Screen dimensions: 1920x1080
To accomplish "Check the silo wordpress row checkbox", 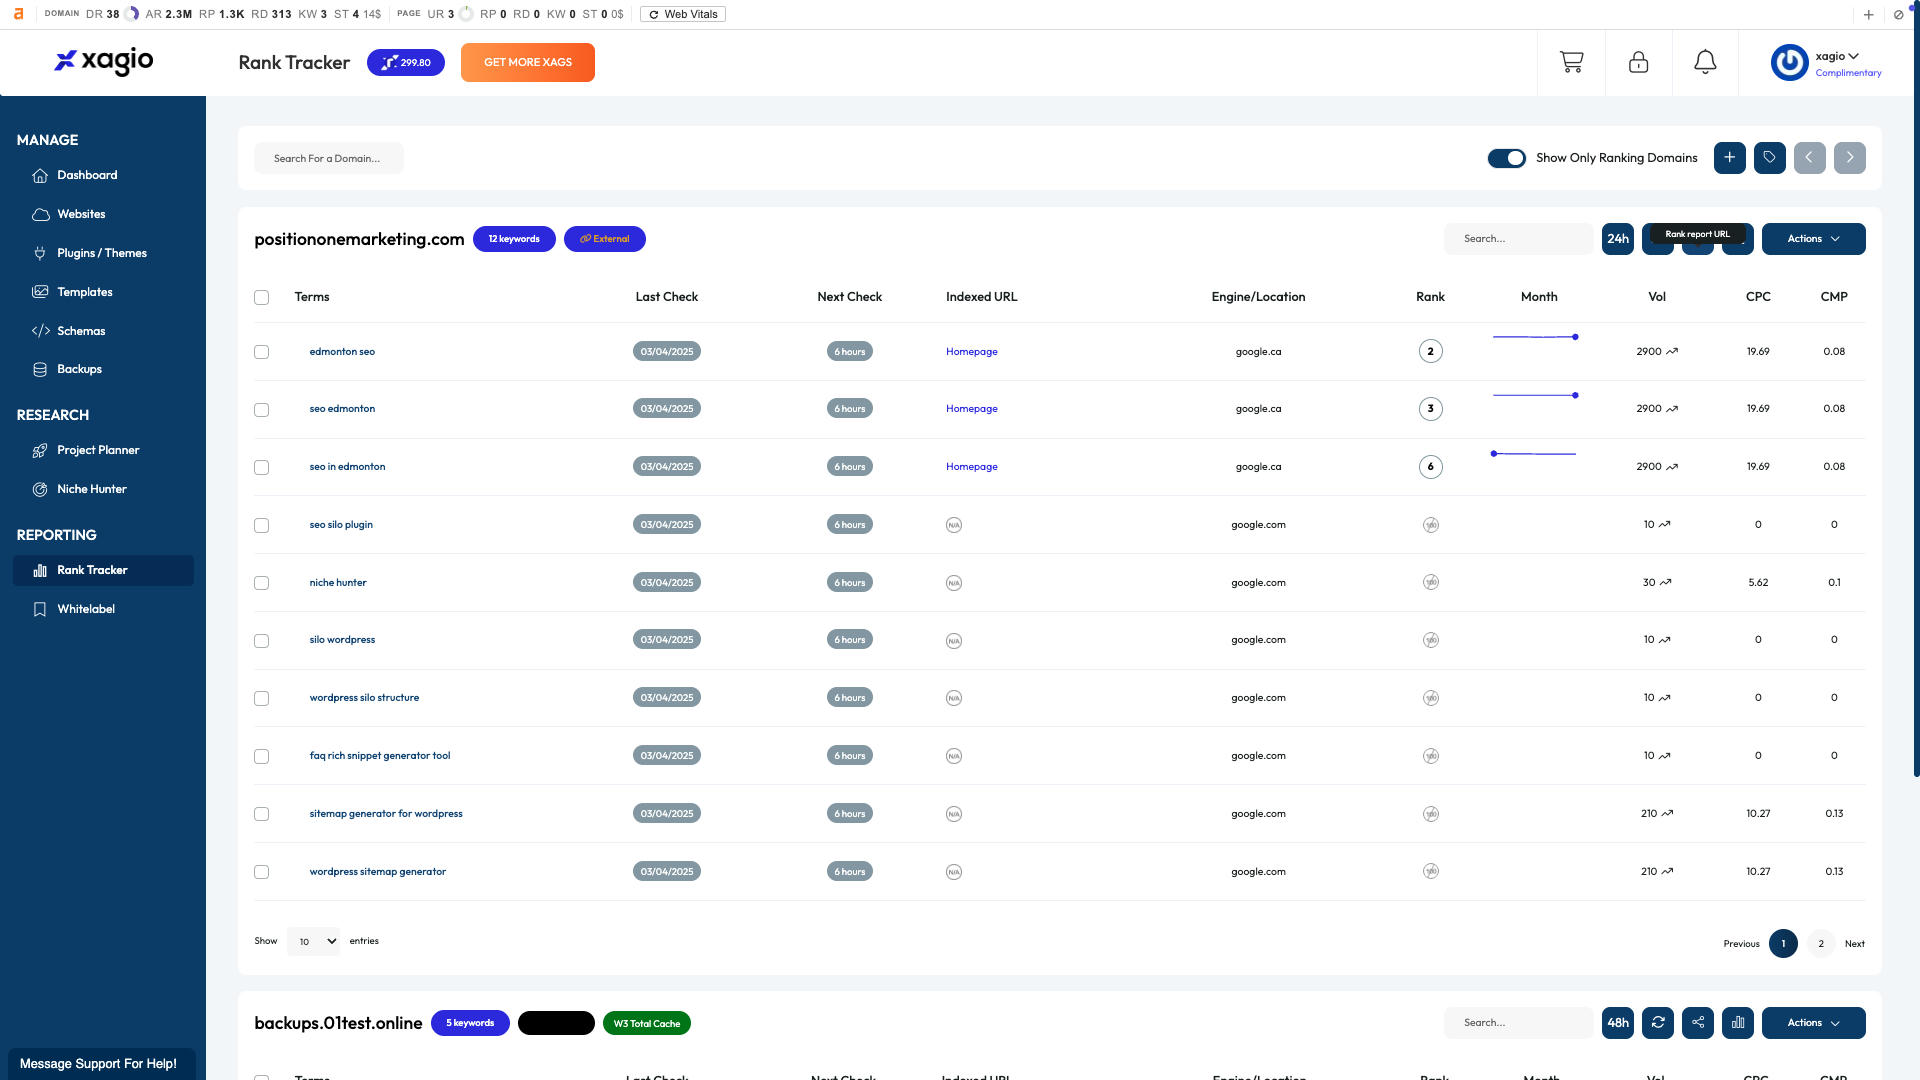I will click(261, 641).
